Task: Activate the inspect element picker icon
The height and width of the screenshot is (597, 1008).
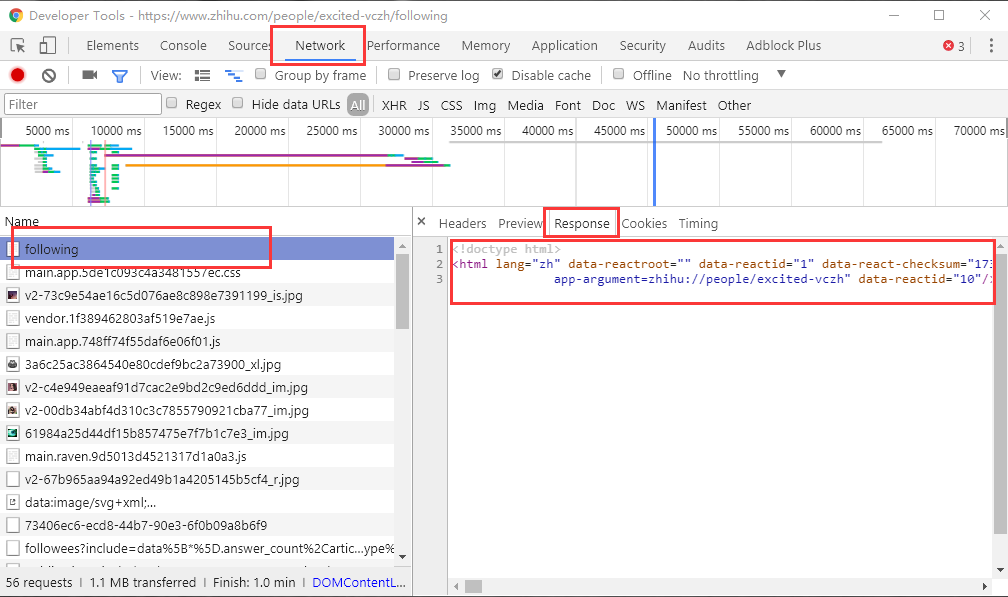Action: pyautogui.click(x=18, y=46)
